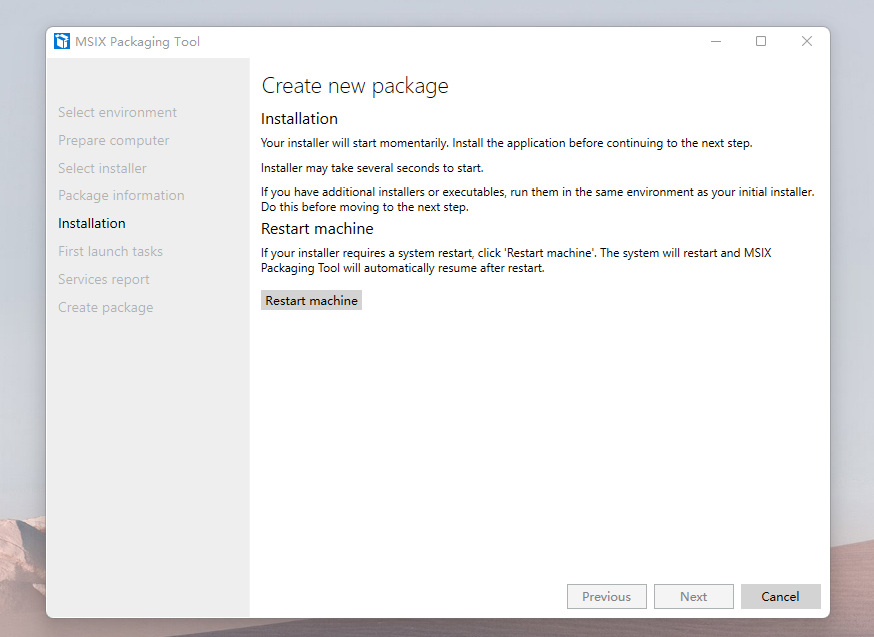This screenshot has width=874, height=637.
Task: Click the Create new package heading
Action: 355,86
